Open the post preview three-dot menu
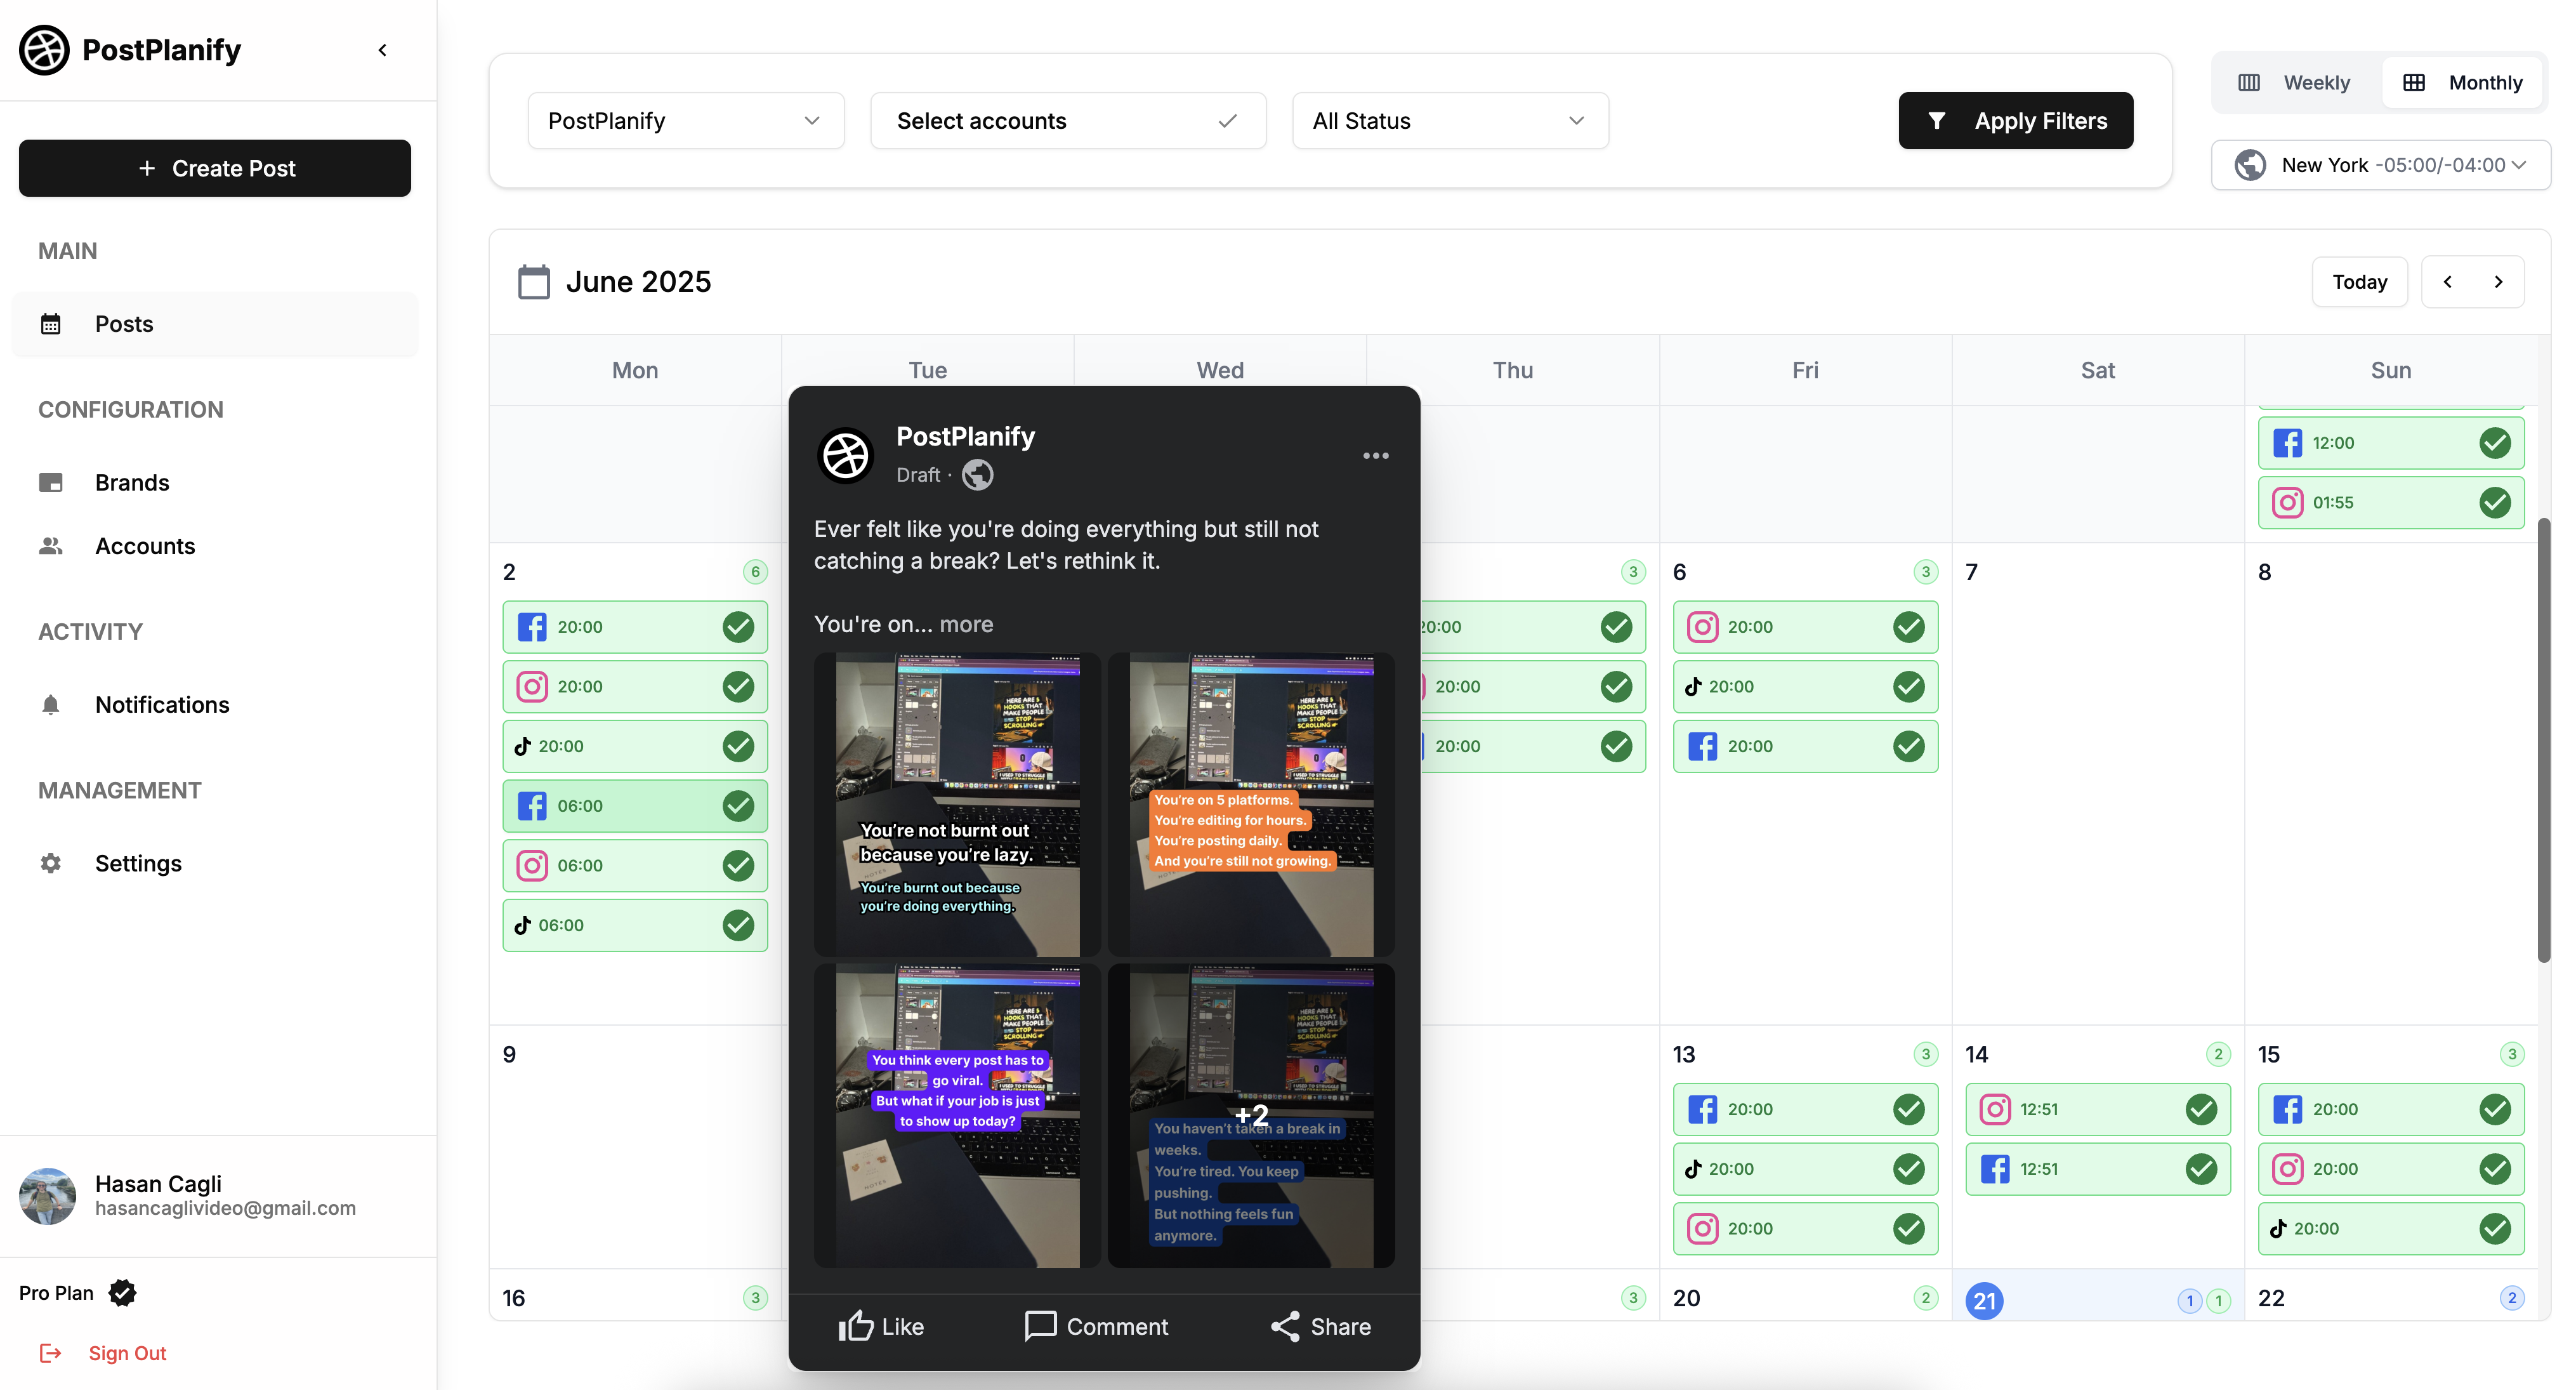The height and width of the screenshot is (1390, 2576). (x=1376, y=456)
